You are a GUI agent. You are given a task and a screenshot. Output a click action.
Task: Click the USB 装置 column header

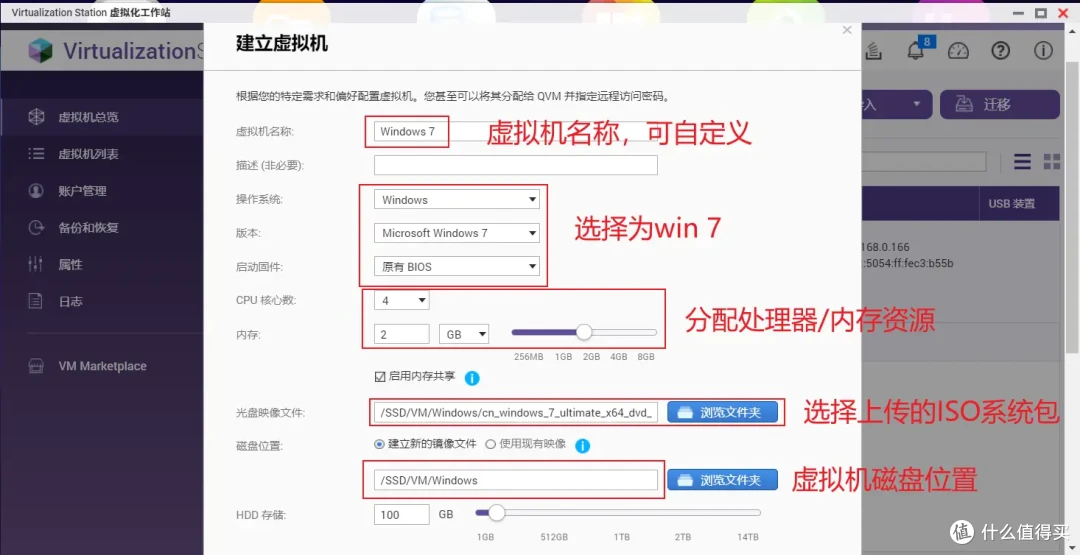1011,203
